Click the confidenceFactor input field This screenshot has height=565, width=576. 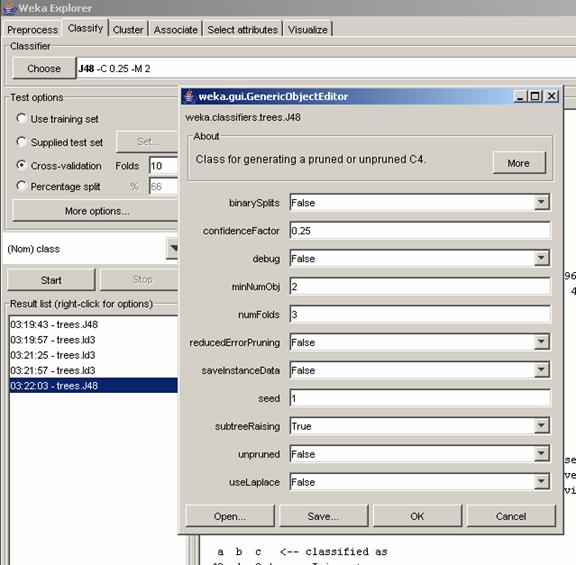click(x=420, y=231)
